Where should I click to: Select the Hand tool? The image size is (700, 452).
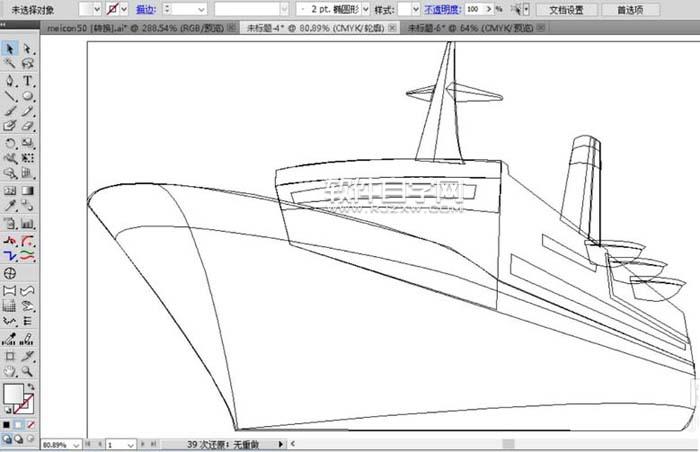coord(10,371)
